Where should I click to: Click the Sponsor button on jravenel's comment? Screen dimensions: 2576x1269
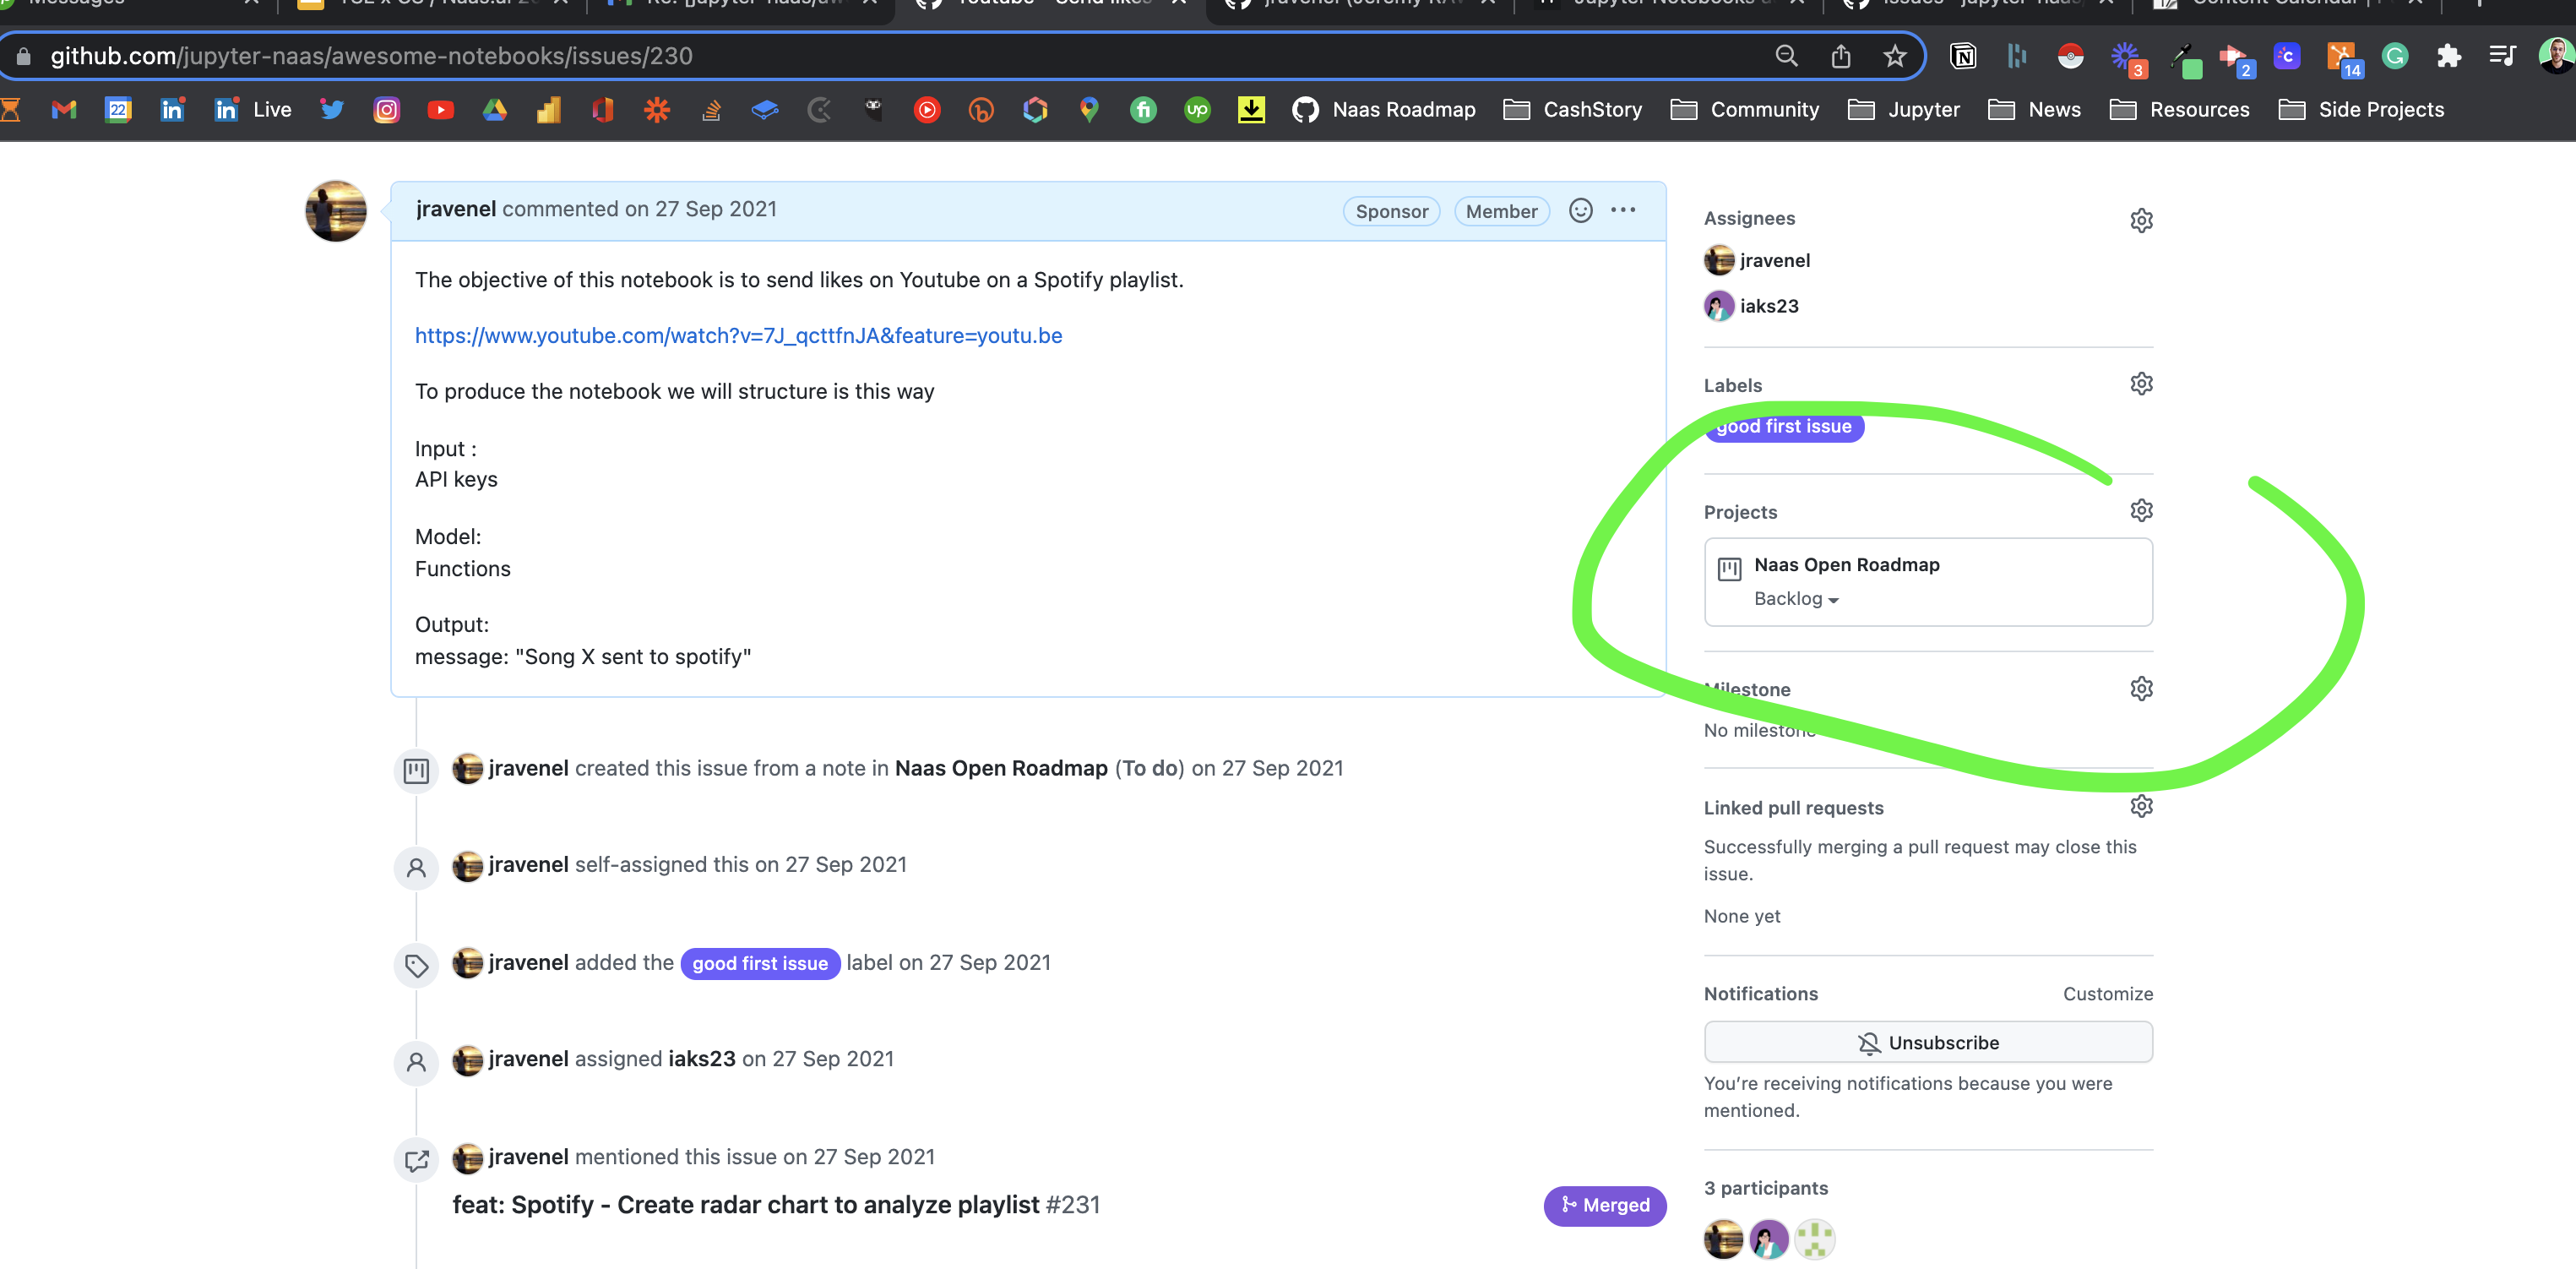pos(1391,211)
